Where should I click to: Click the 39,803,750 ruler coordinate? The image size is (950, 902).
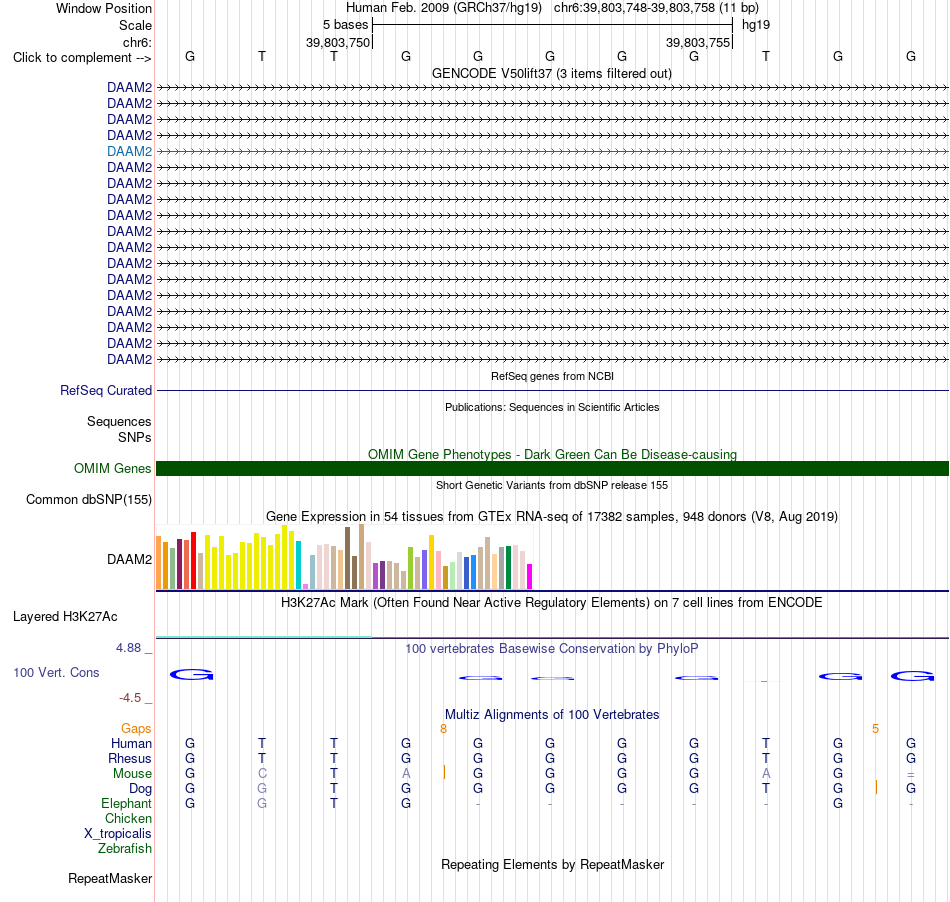[337, 42]
